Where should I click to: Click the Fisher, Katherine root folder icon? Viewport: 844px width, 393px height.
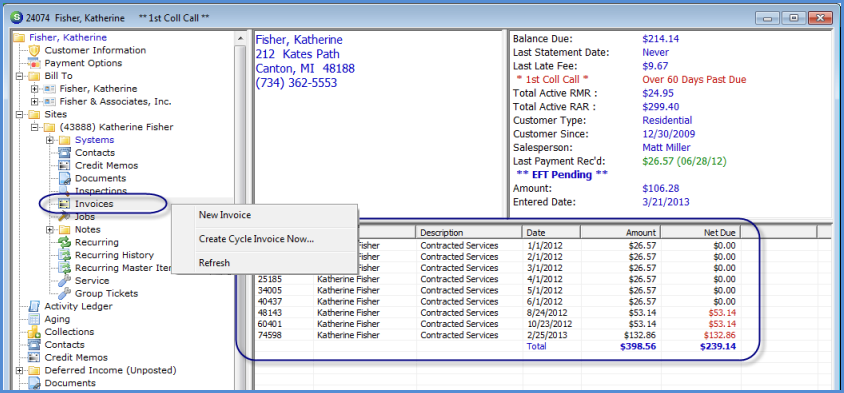coord(19,38)
